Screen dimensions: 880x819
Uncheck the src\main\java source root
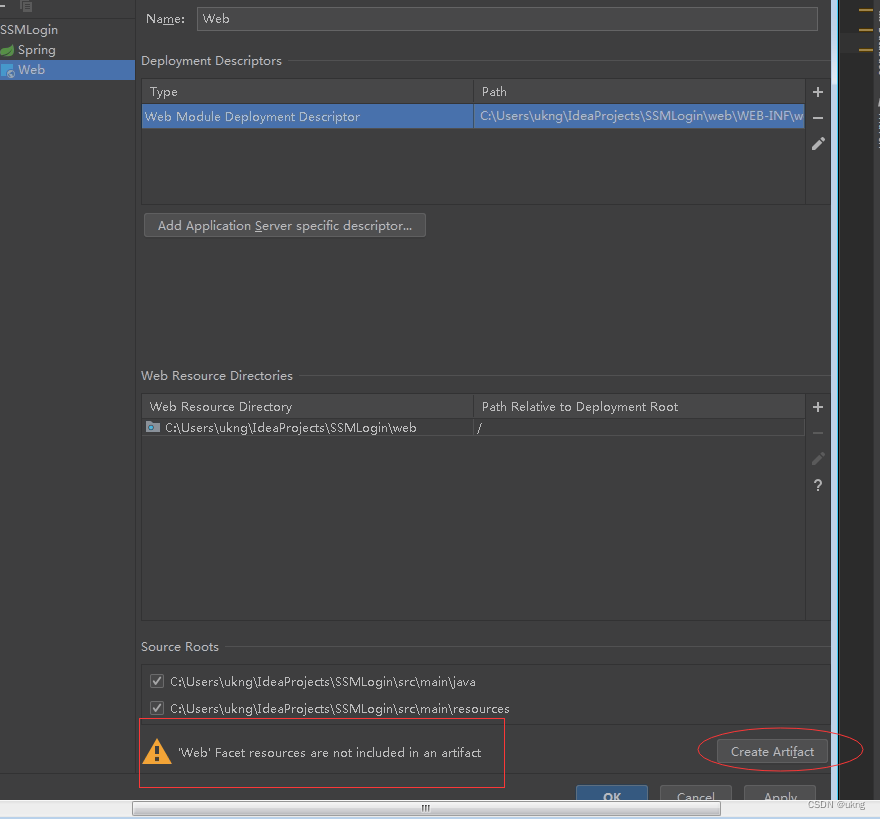(x=157, y=680)
